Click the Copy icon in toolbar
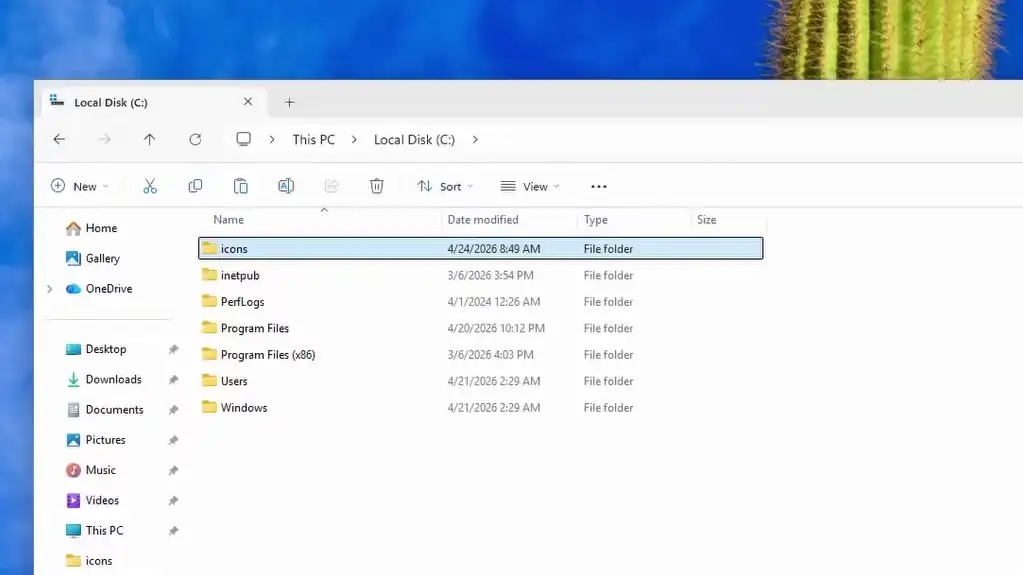 tap(195, 187)
